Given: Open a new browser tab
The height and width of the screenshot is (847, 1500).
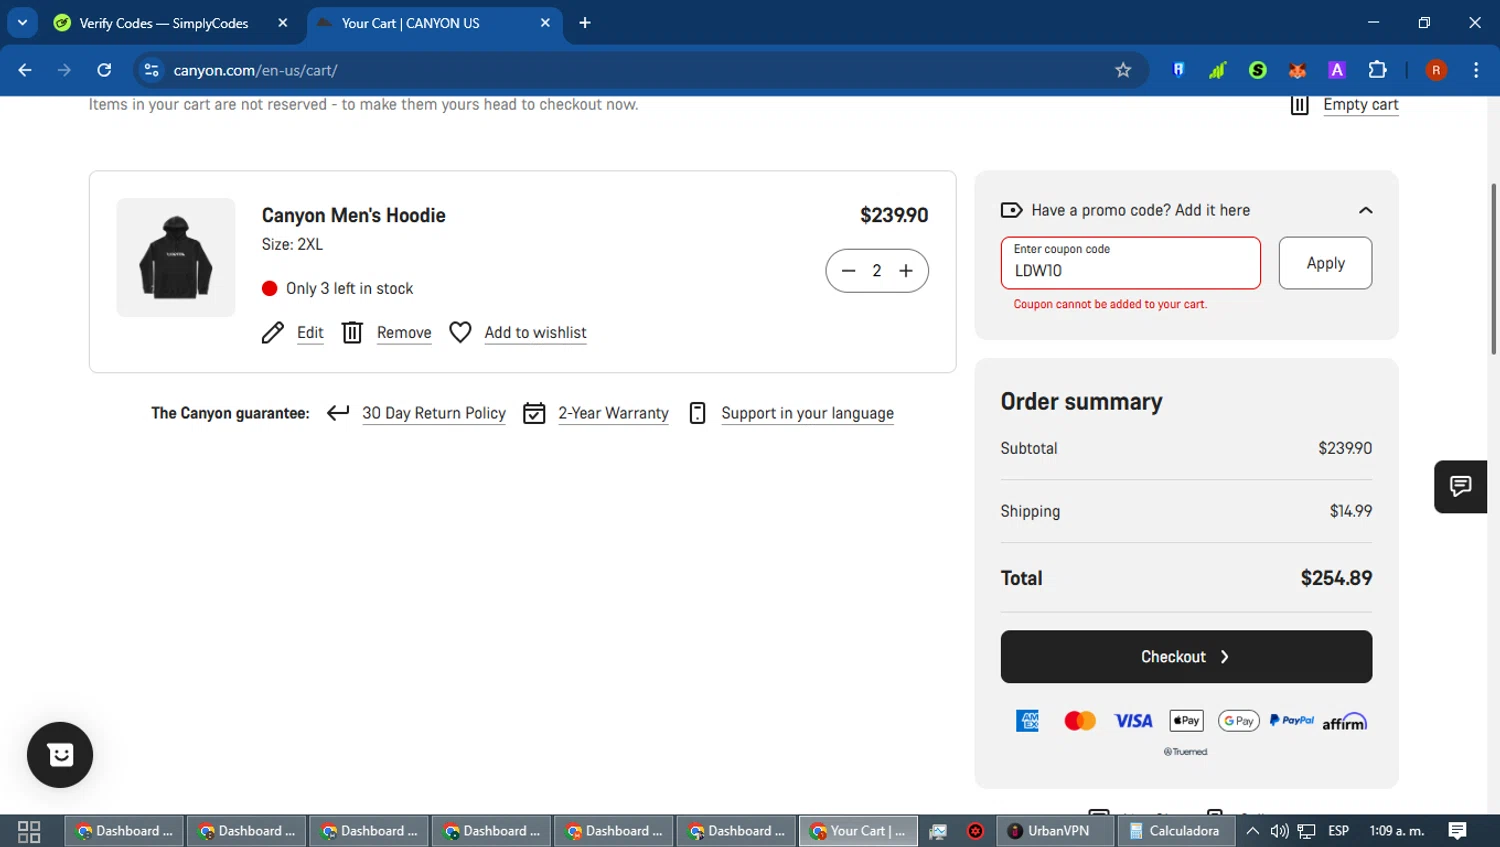Looking at the screenshot, I should [585, 23].
